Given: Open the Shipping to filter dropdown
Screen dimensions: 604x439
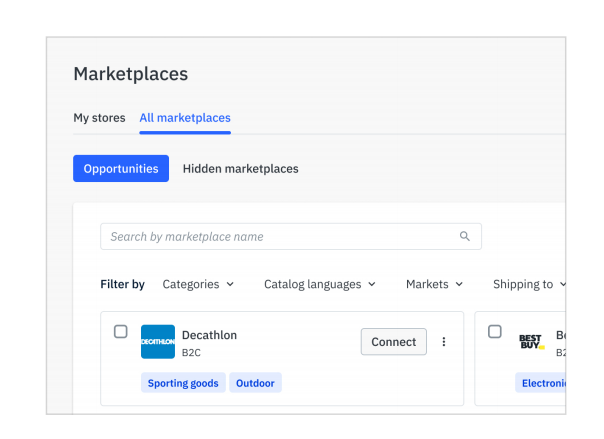Looking at the screenshot, I should point(527,284).
